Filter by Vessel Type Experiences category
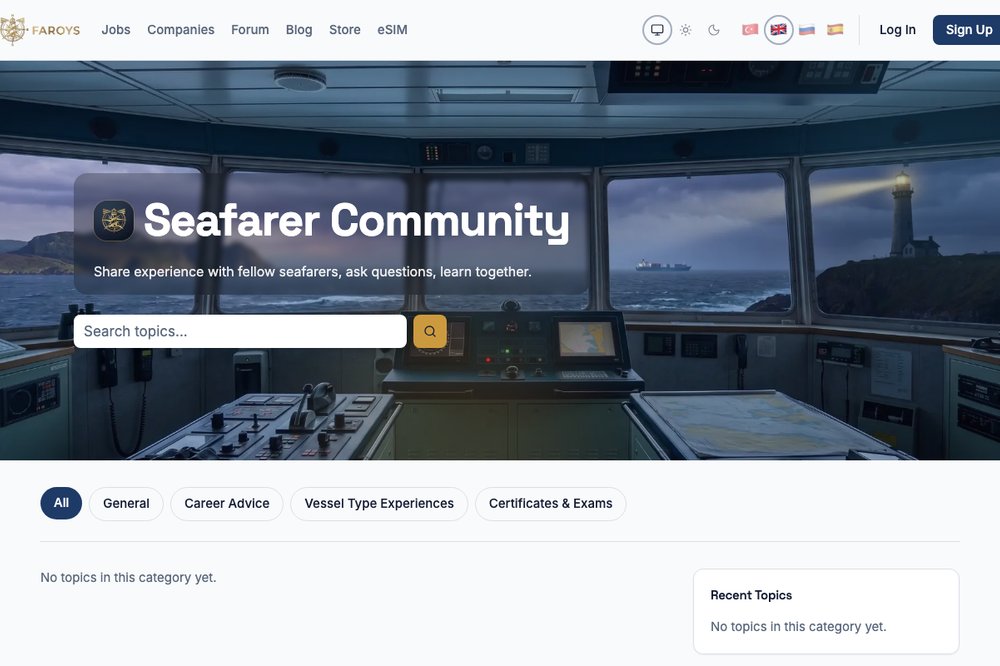 [379, 503]
